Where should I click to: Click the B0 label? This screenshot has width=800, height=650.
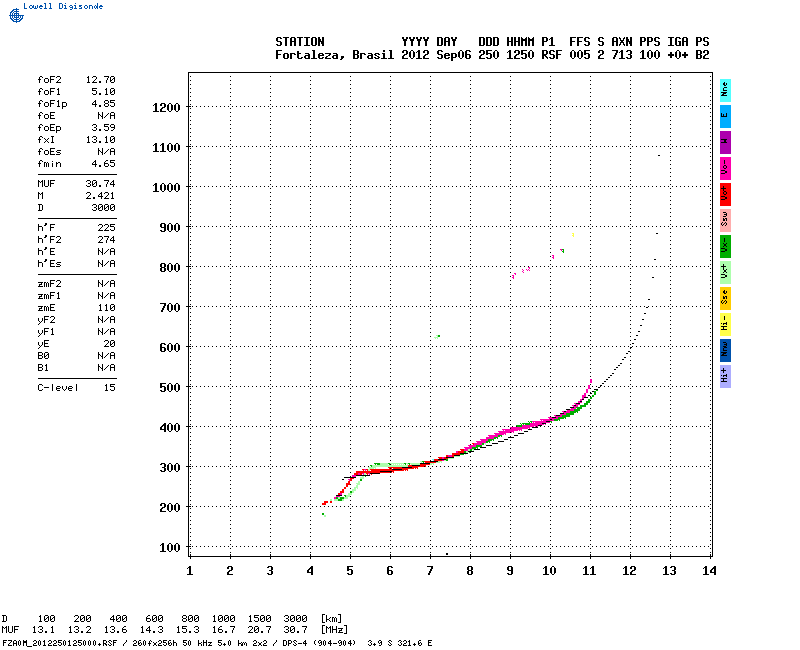point(43,356)
